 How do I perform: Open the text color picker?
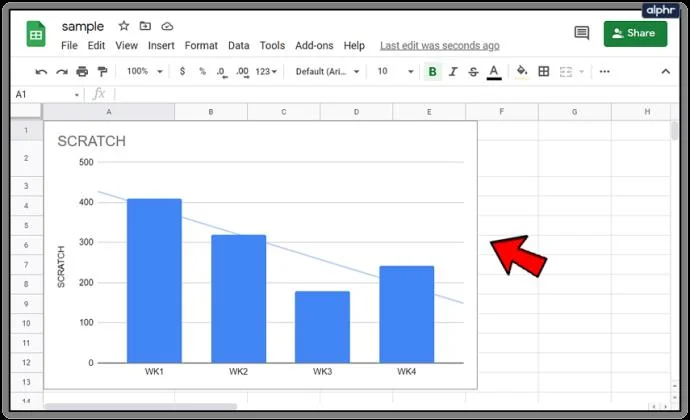pos(494,72)
